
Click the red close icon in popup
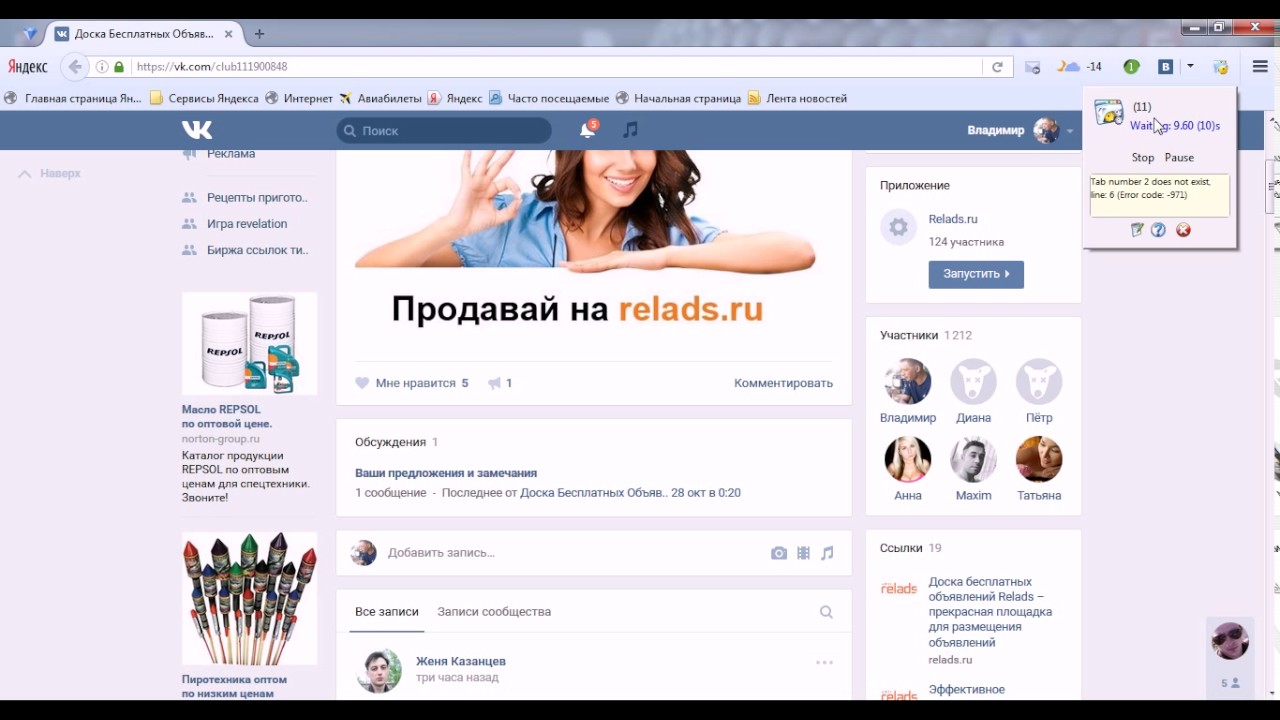coord(1184,230)
